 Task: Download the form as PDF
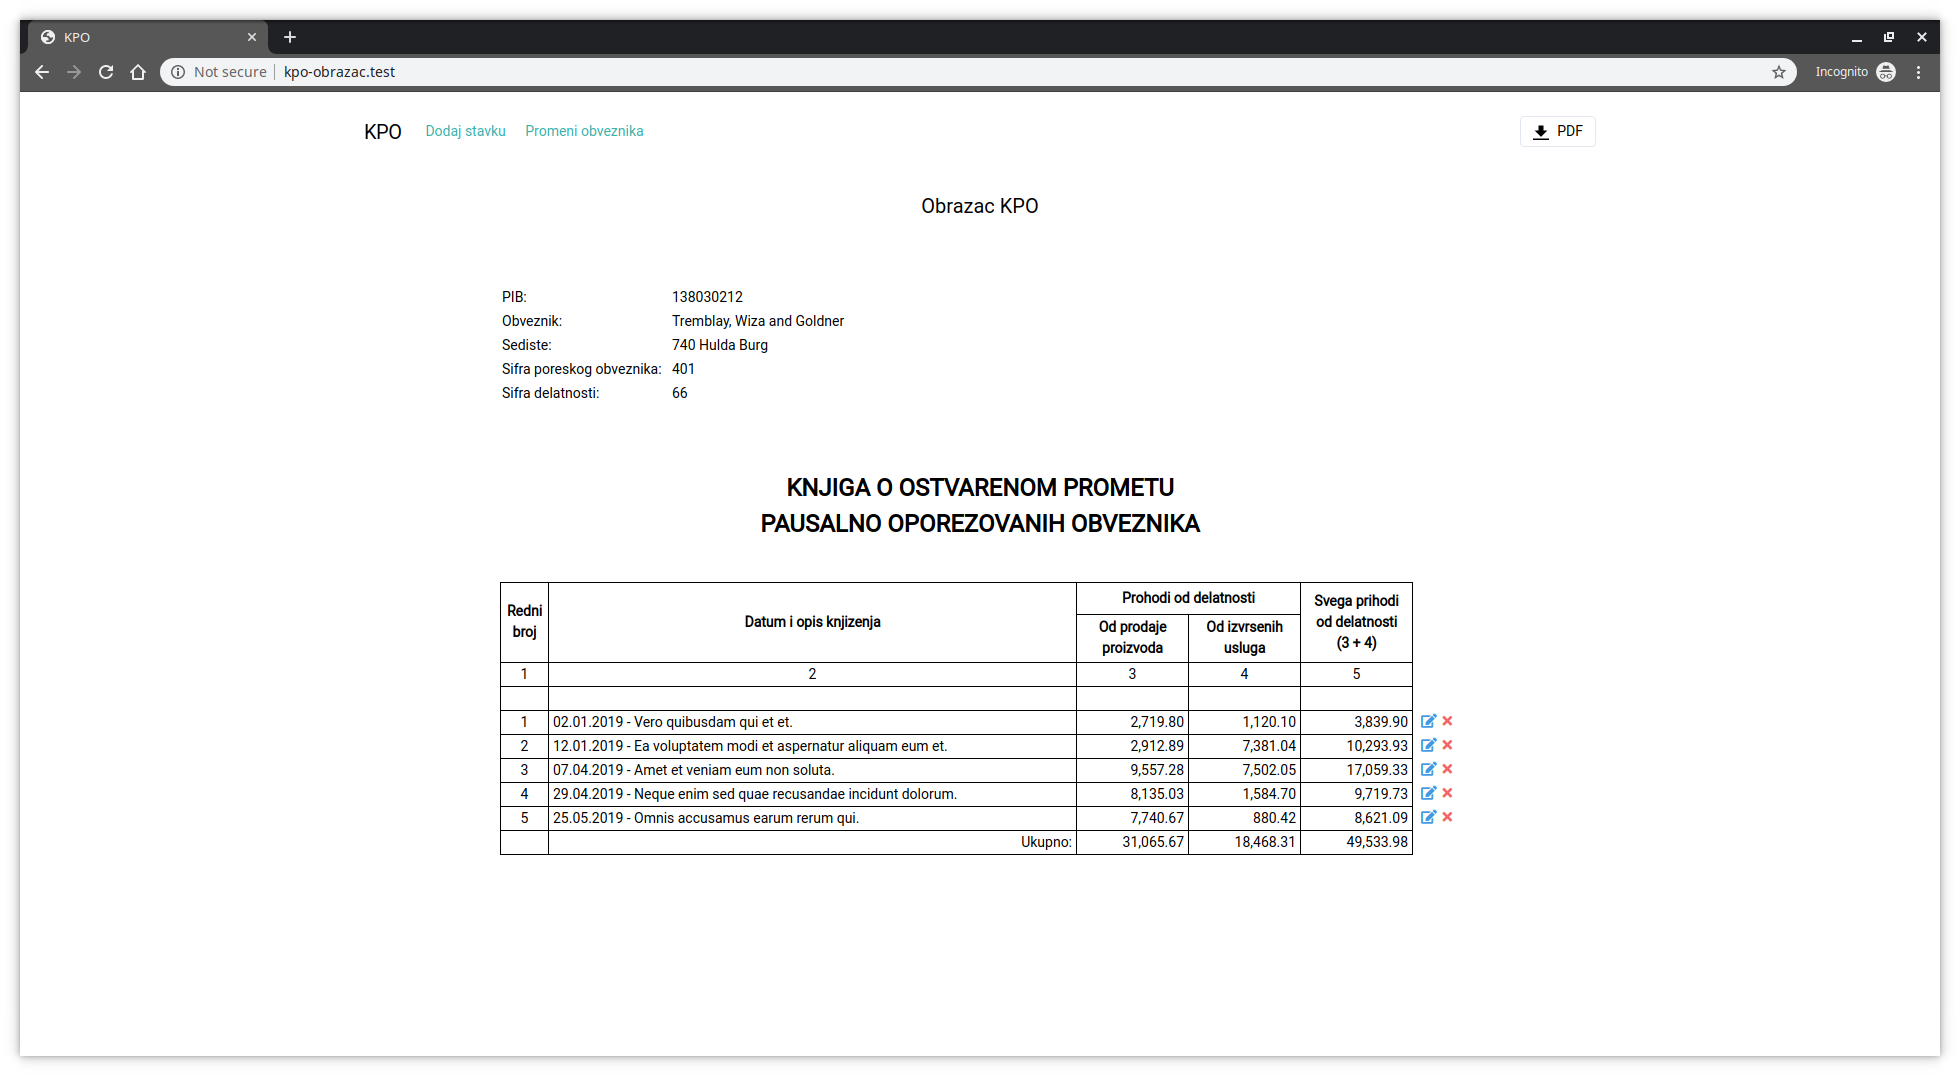(x=1557, y=130)
